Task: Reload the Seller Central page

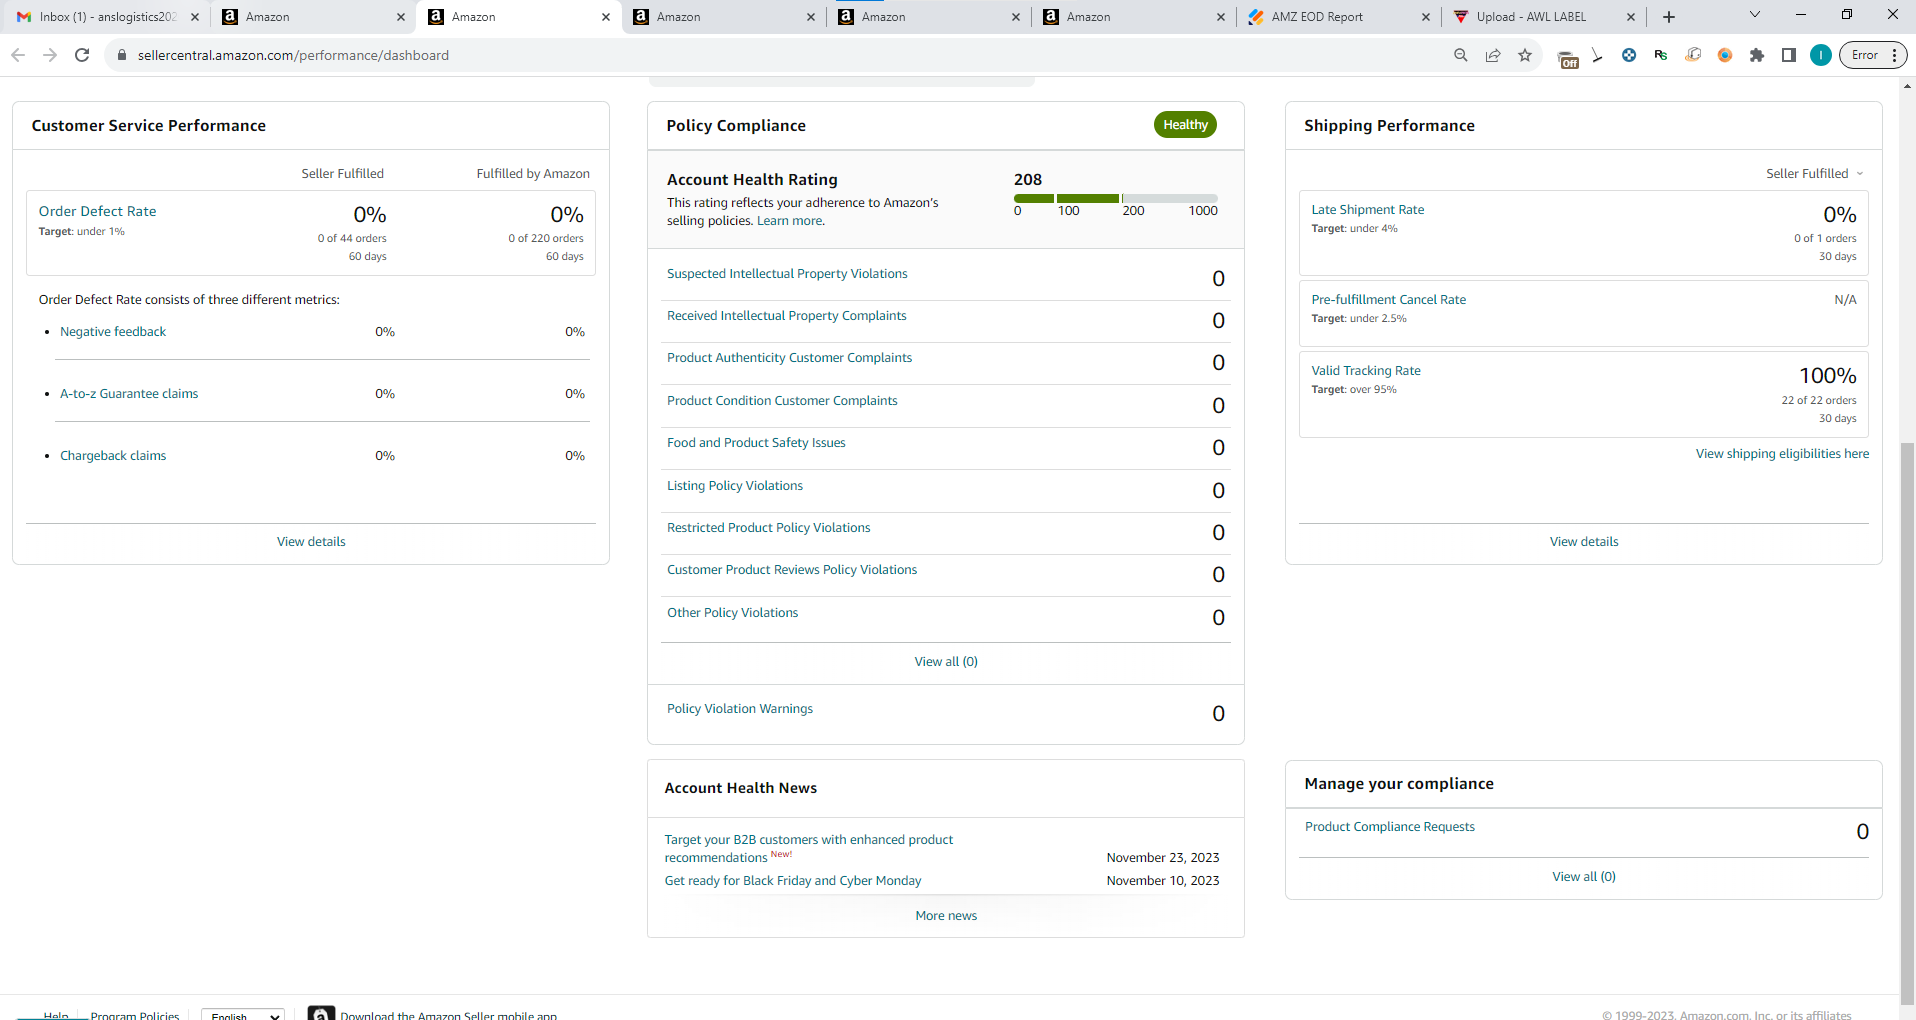Action: (82, 55)
